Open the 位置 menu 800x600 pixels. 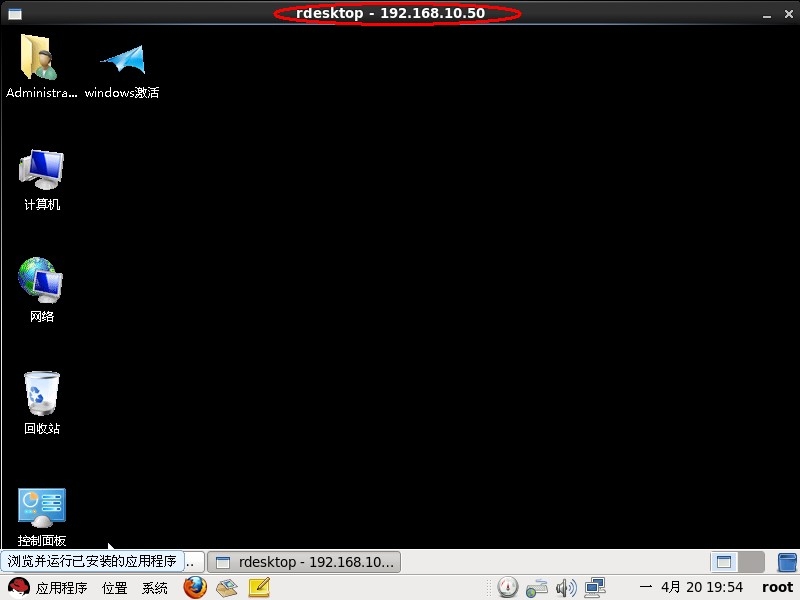(x=114, y=588)
